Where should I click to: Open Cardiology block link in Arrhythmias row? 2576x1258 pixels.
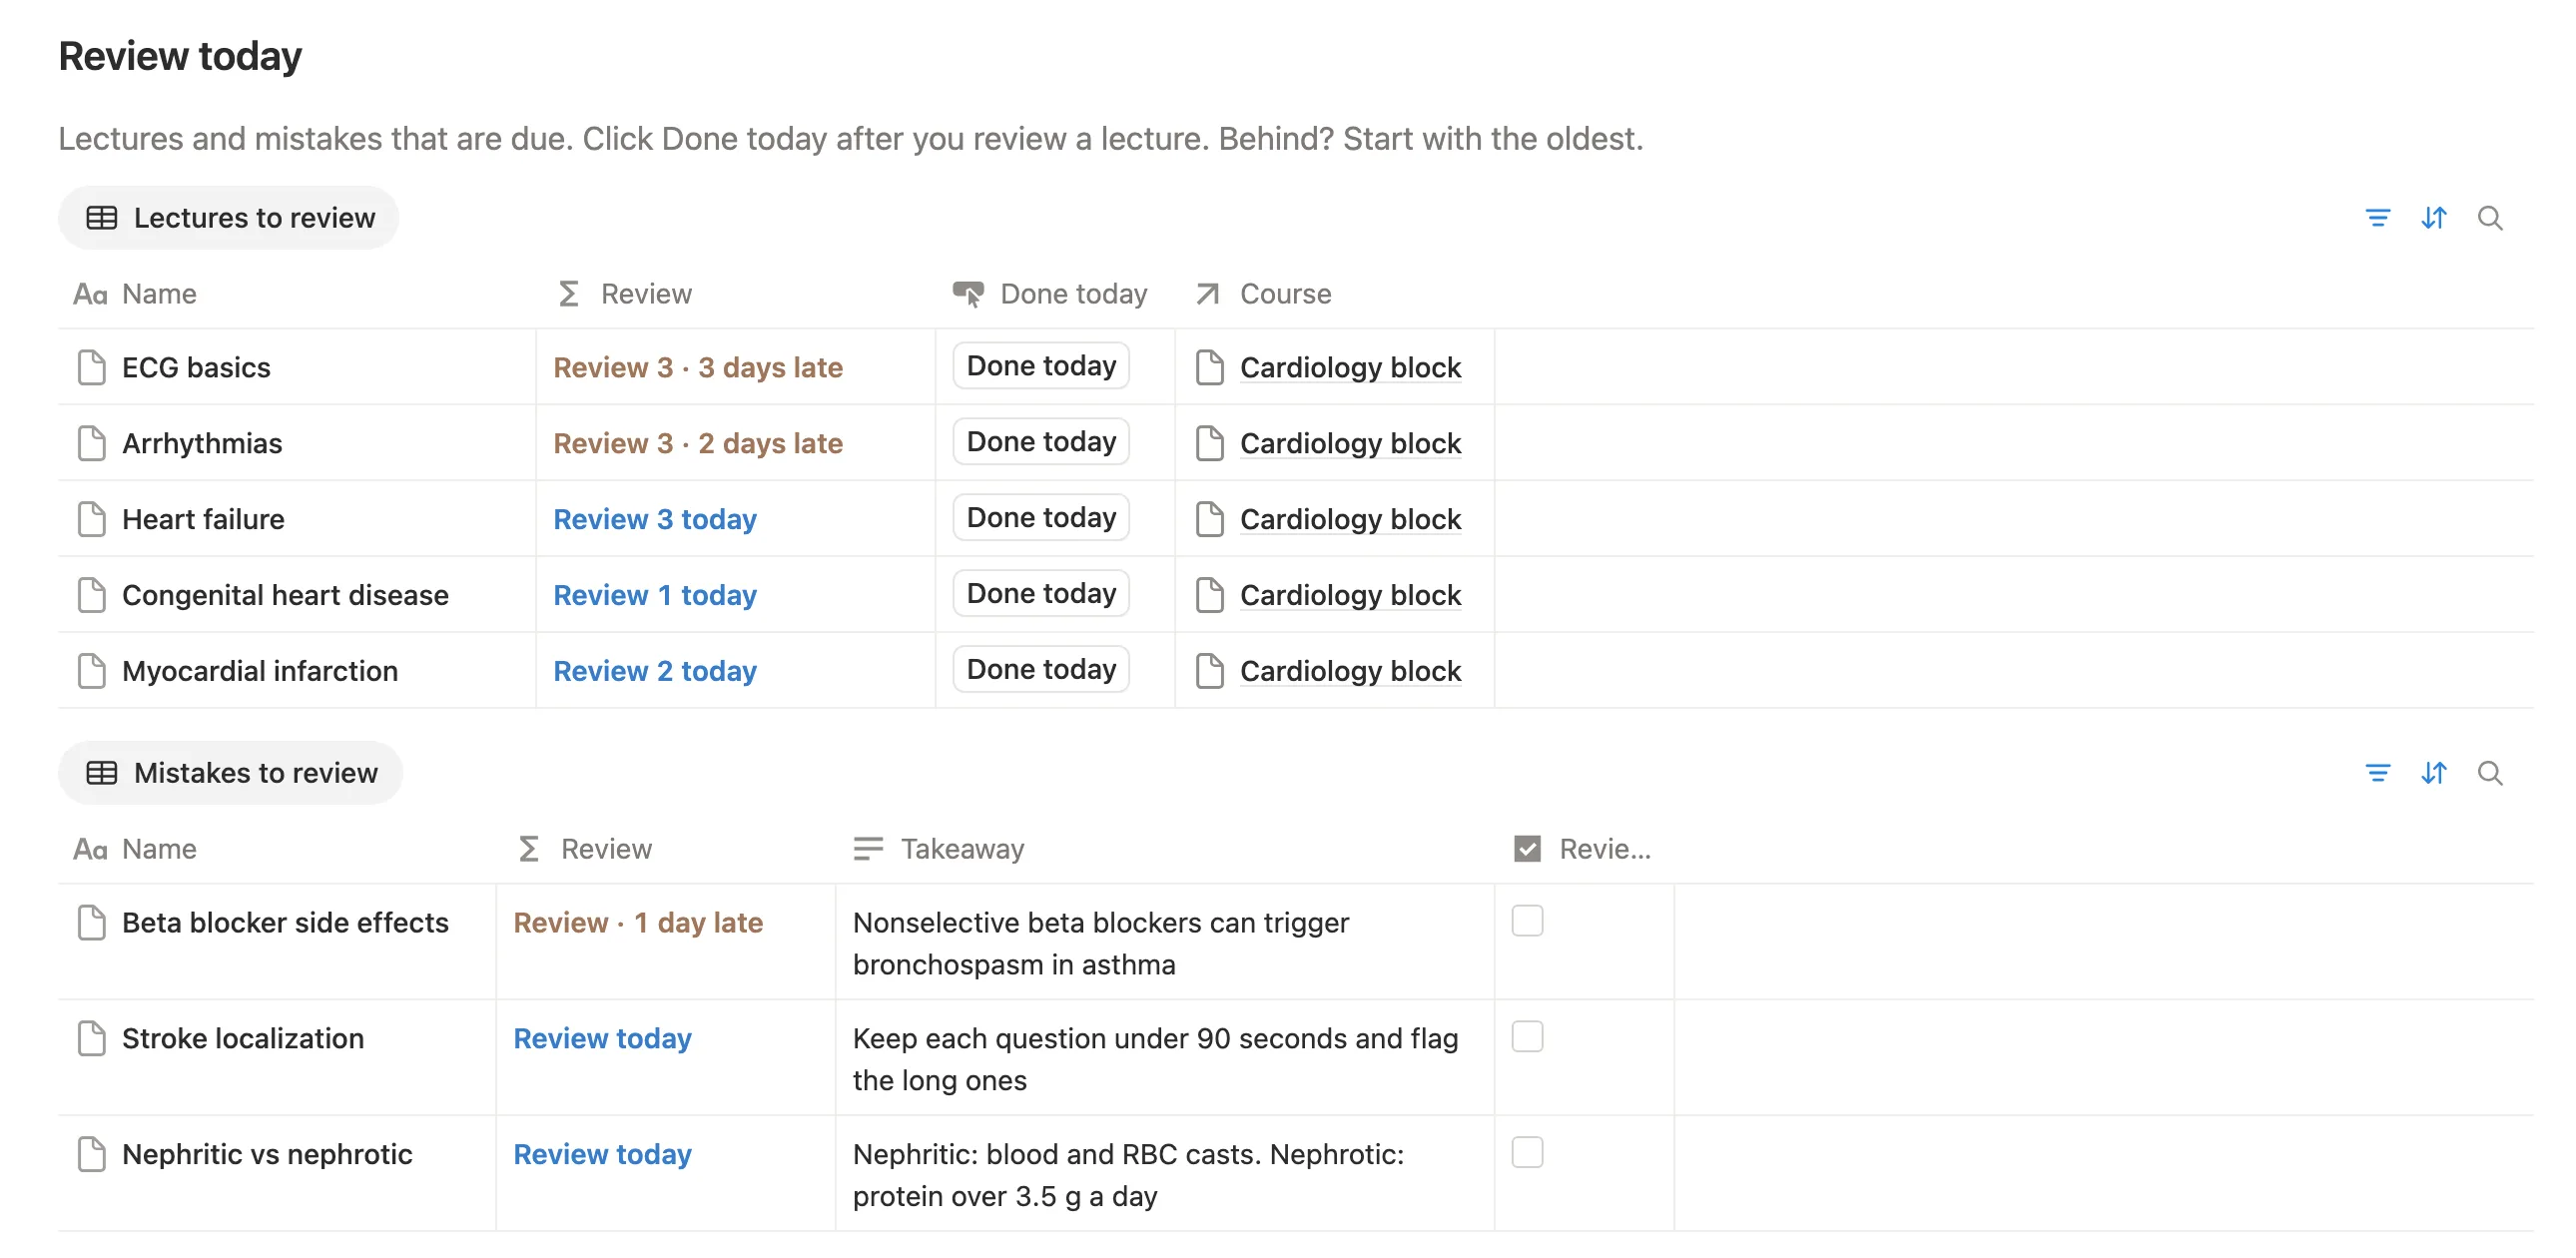tap(1350, 444)
